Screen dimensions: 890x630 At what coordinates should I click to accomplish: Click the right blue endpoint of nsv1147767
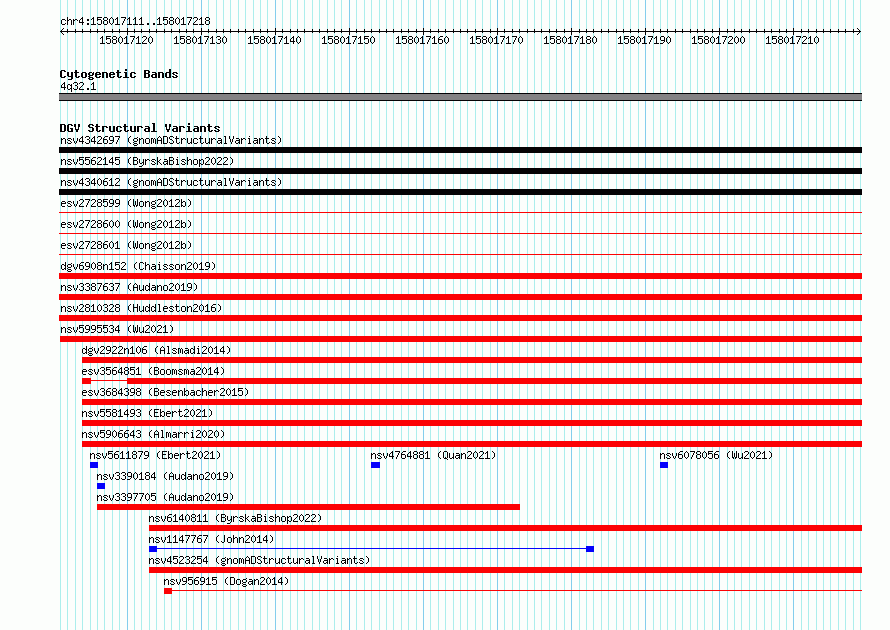[x=590, y=549]
